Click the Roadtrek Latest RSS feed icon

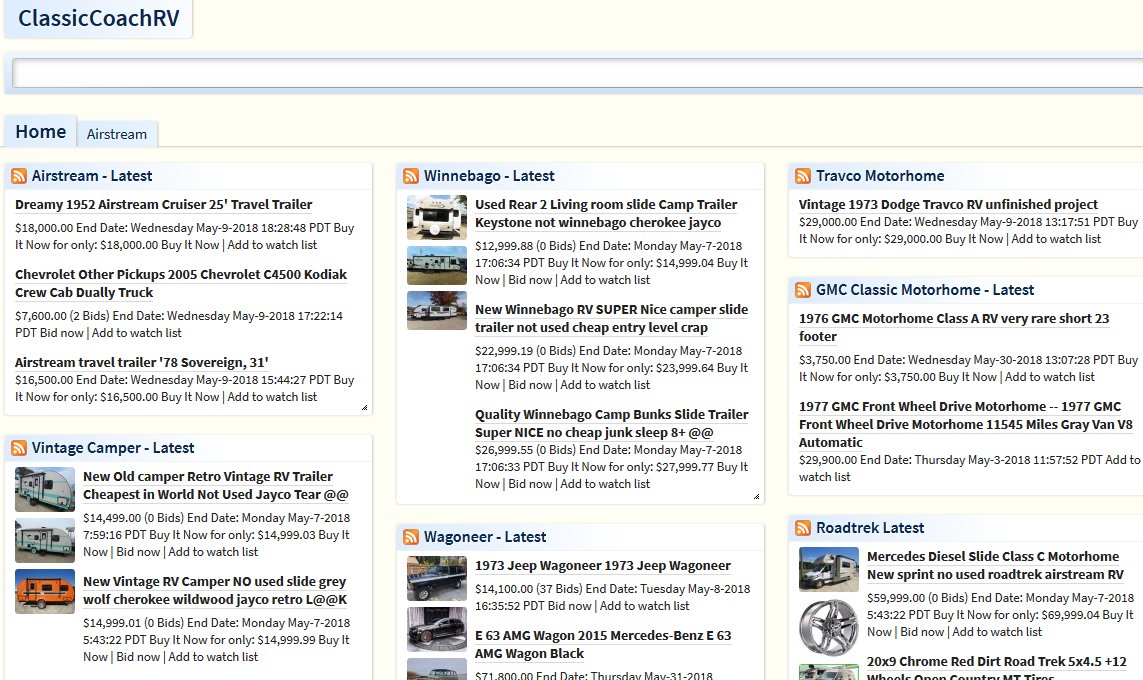(802, 528)
